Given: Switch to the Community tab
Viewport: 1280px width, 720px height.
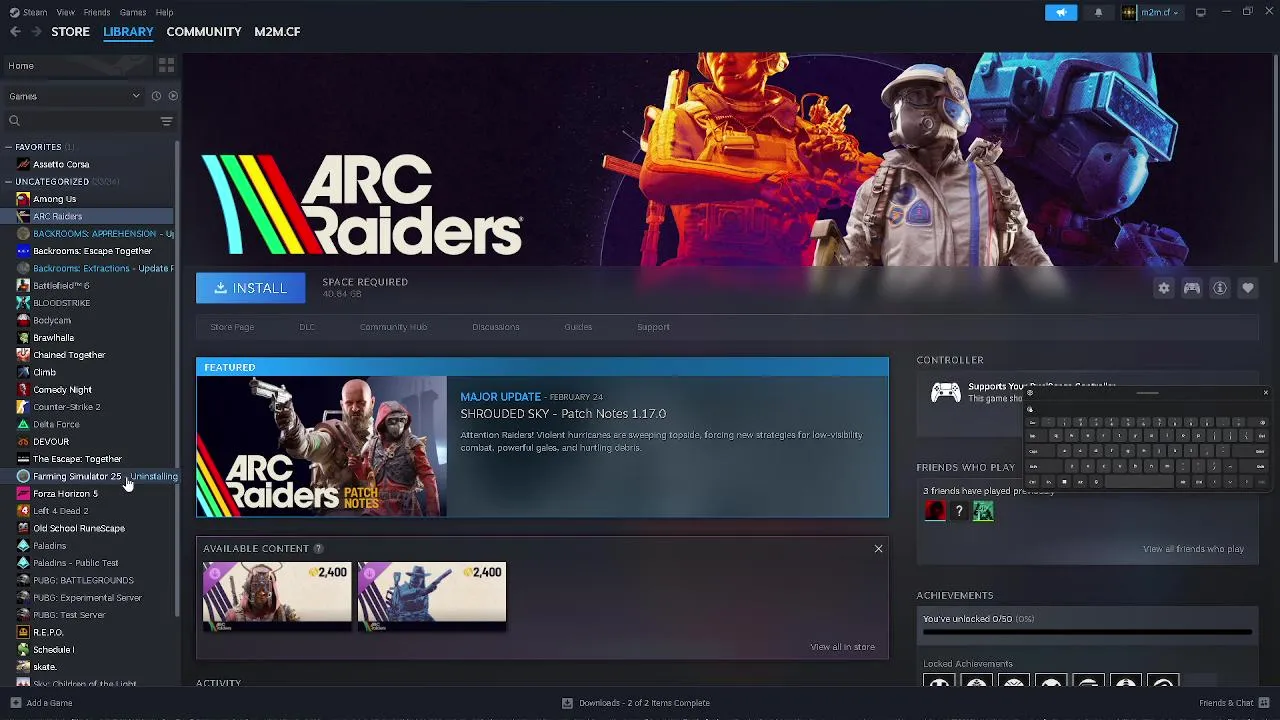Looking at the screenshot, I should pyautogui.click(x=204, y=32).
